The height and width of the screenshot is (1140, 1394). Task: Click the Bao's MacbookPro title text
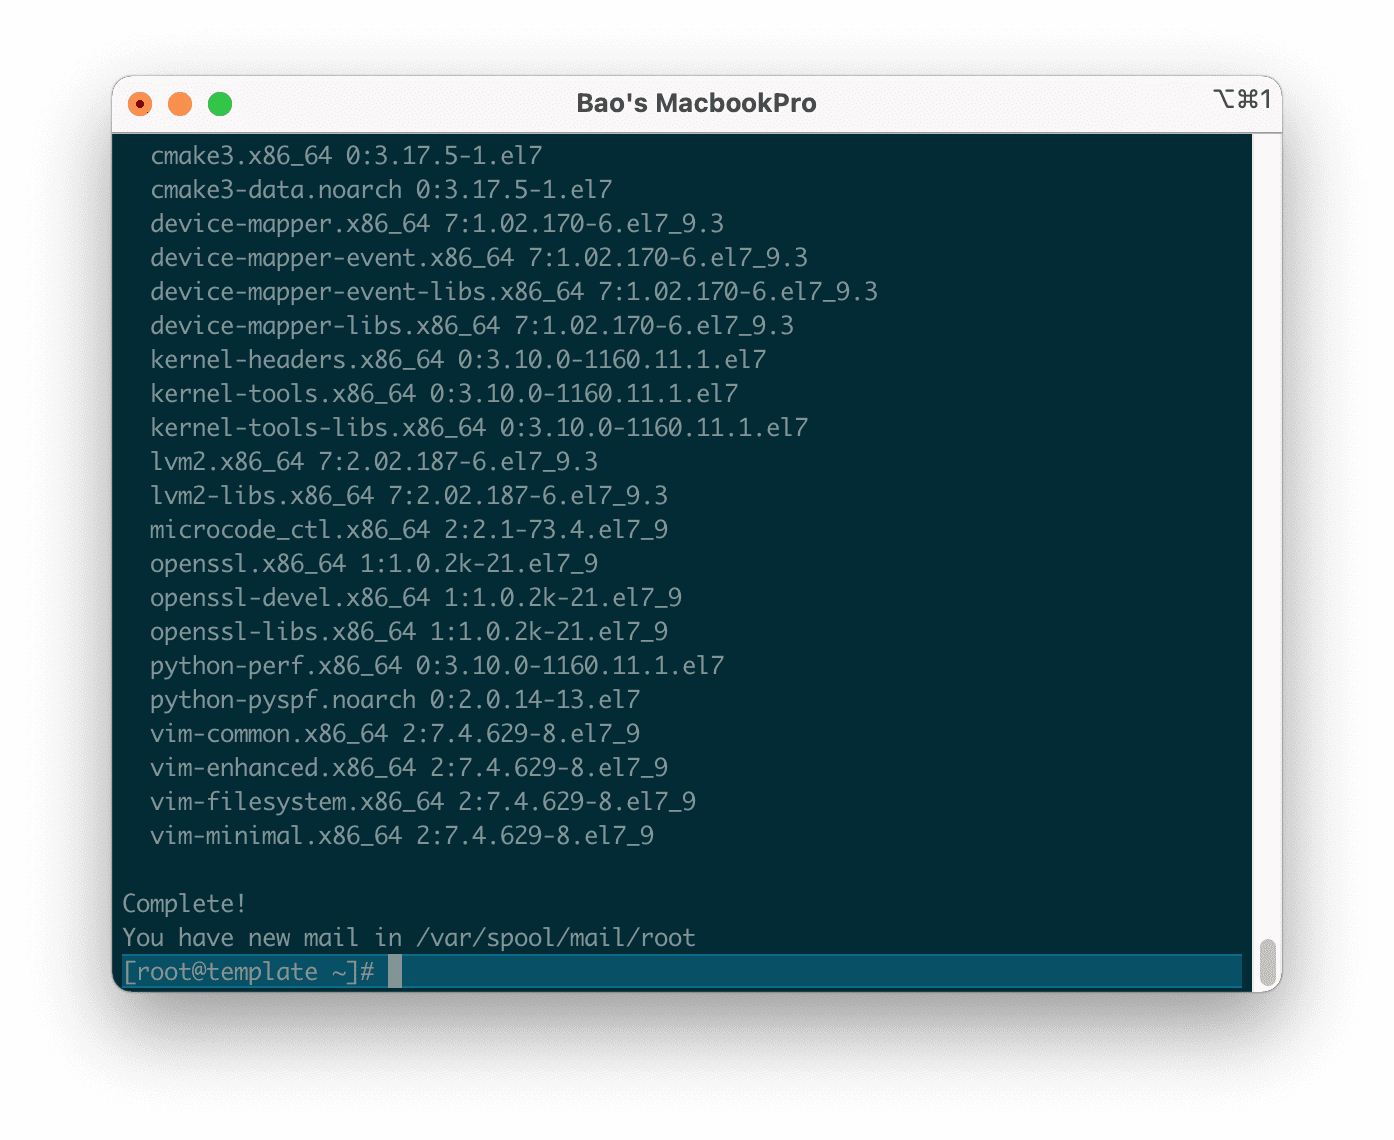pos(696,102)
